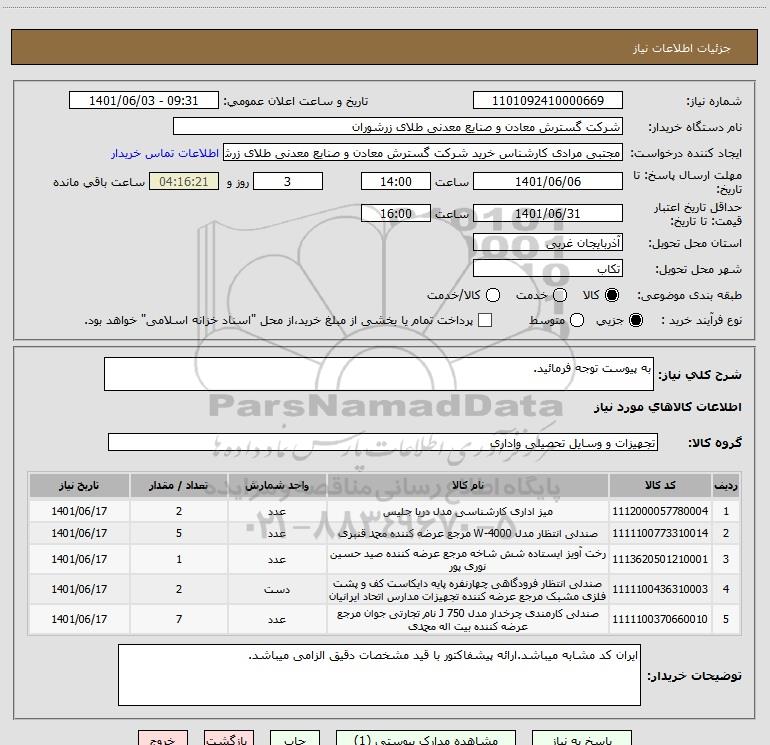Click the جزئیات اطلاعات نیاز header title
770x745 pixels.
(x=681, y=48)
